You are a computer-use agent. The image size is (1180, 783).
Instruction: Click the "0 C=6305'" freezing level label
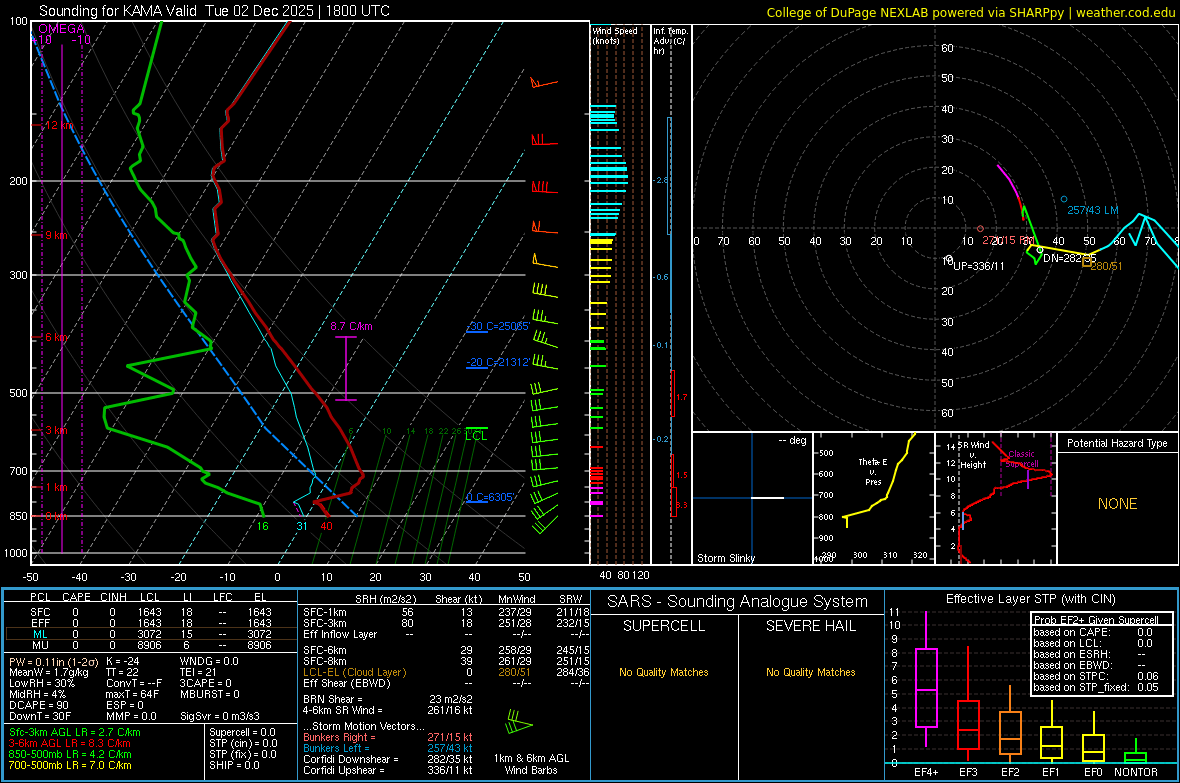pyautogui.click(x=490, y=497)
